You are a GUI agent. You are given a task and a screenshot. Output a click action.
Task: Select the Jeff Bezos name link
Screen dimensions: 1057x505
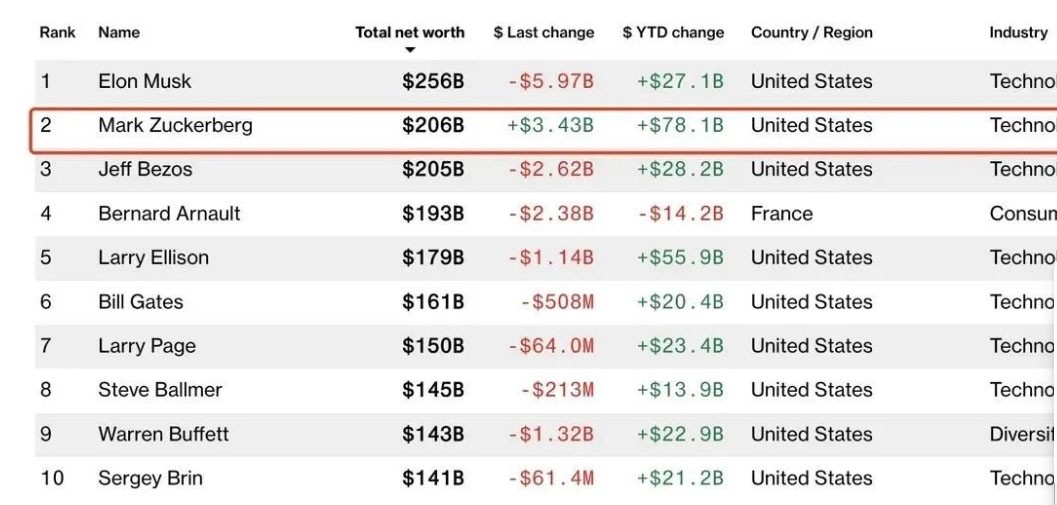pyautogui.click(x=145, y=169)
